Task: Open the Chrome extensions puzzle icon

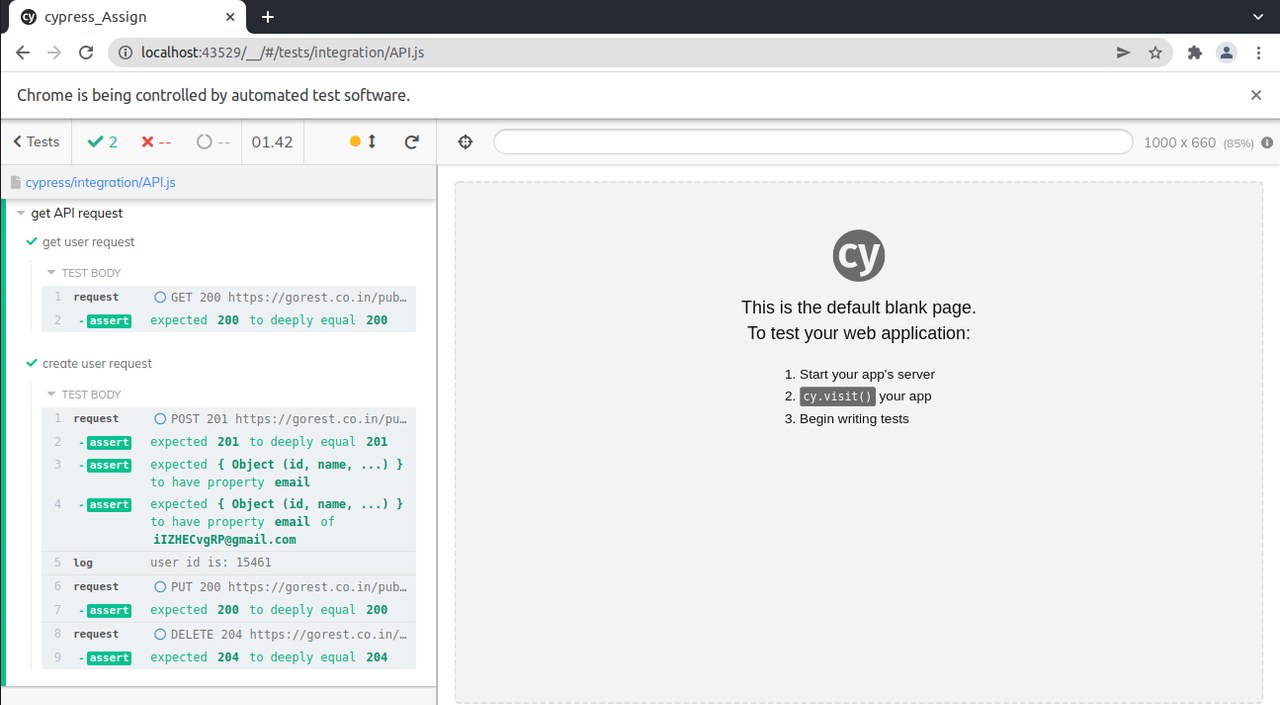Action: coord(1194,52)
